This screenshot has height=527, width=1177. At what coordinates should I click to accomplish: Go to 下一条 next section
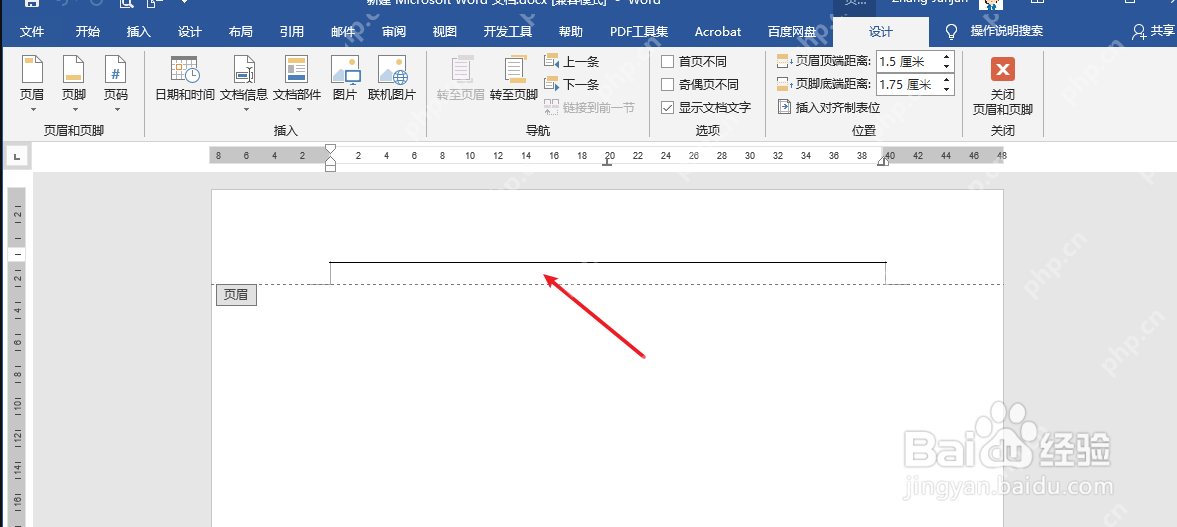click(572, 85)
